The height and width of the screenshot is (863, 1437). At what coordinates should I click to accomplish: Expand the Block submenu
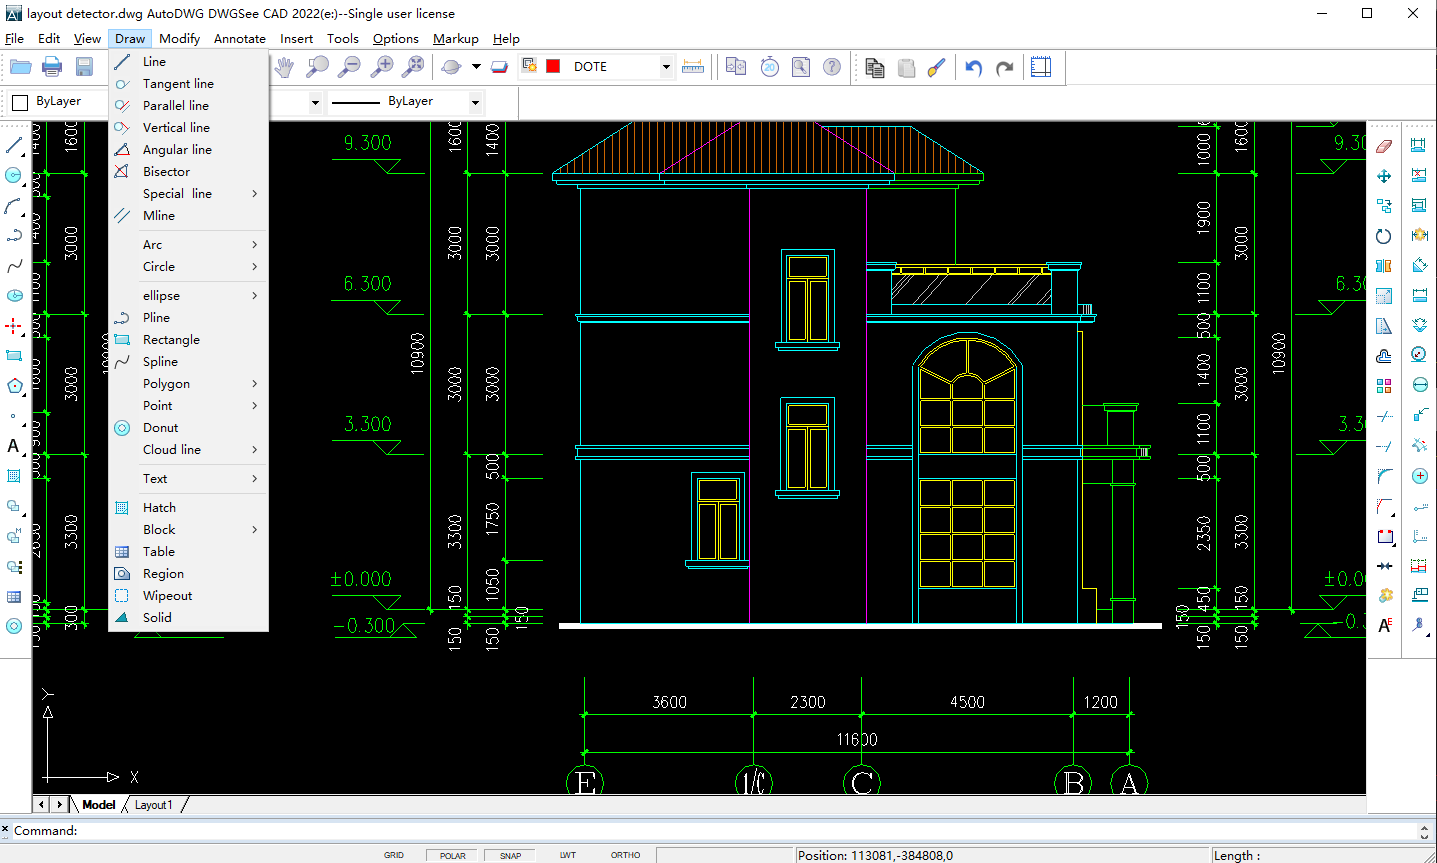click(189, 530)
